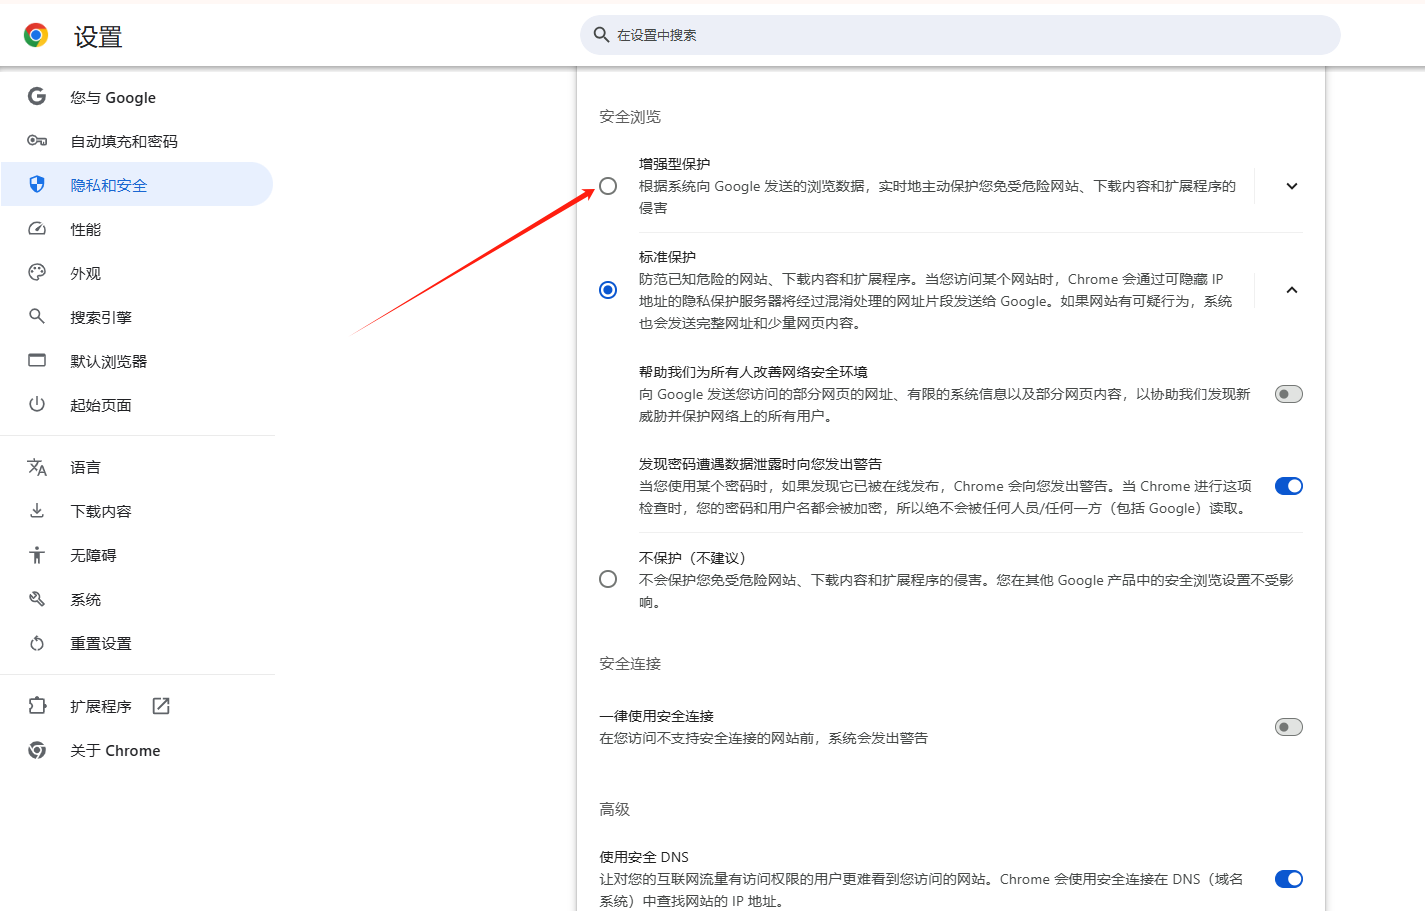Click the 高级 section heading
This screenshot has height=911, width=1425.
pos(615,809)
